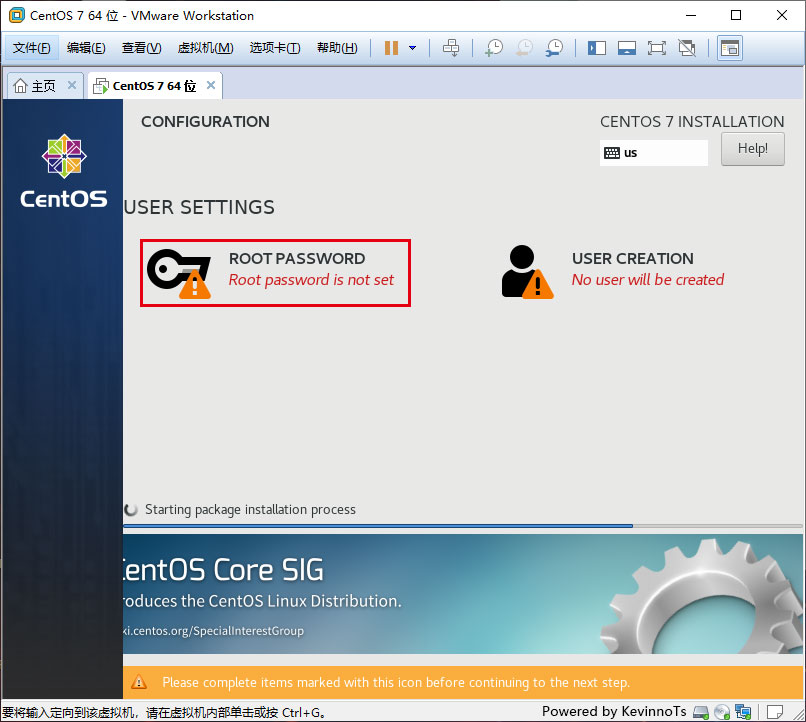Viewport: 806px width, 722px height.
Task: Close the VMware Workstation window
Action: (782, 15)
